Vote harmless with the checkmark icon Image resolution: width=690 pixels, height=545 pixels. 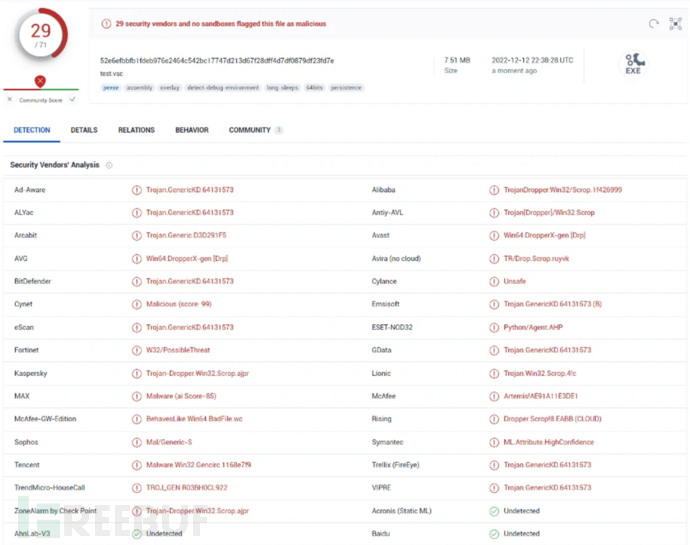click(x=73, y=99)
